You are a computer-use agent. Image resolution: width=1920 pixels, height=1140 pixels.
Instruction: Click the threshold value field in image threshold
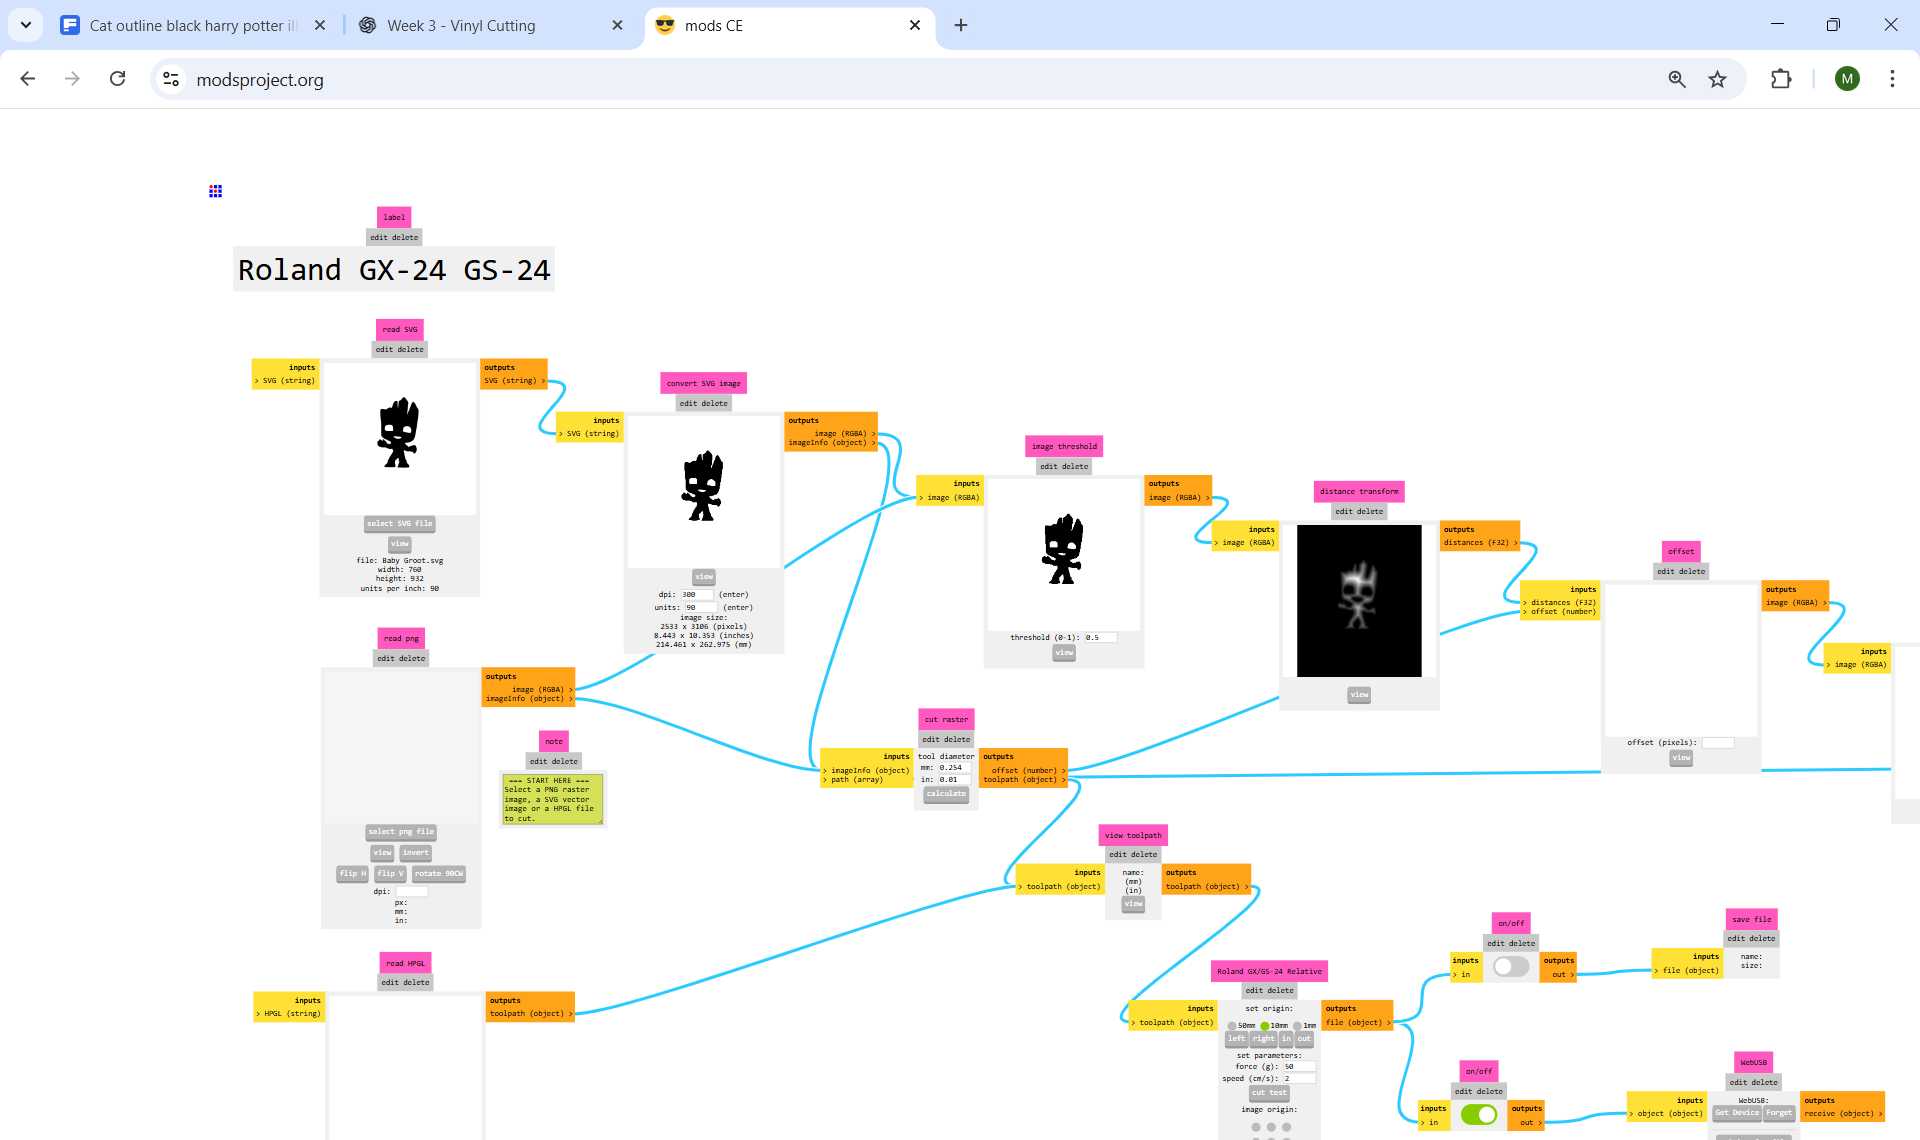(x=1101, y=637)
